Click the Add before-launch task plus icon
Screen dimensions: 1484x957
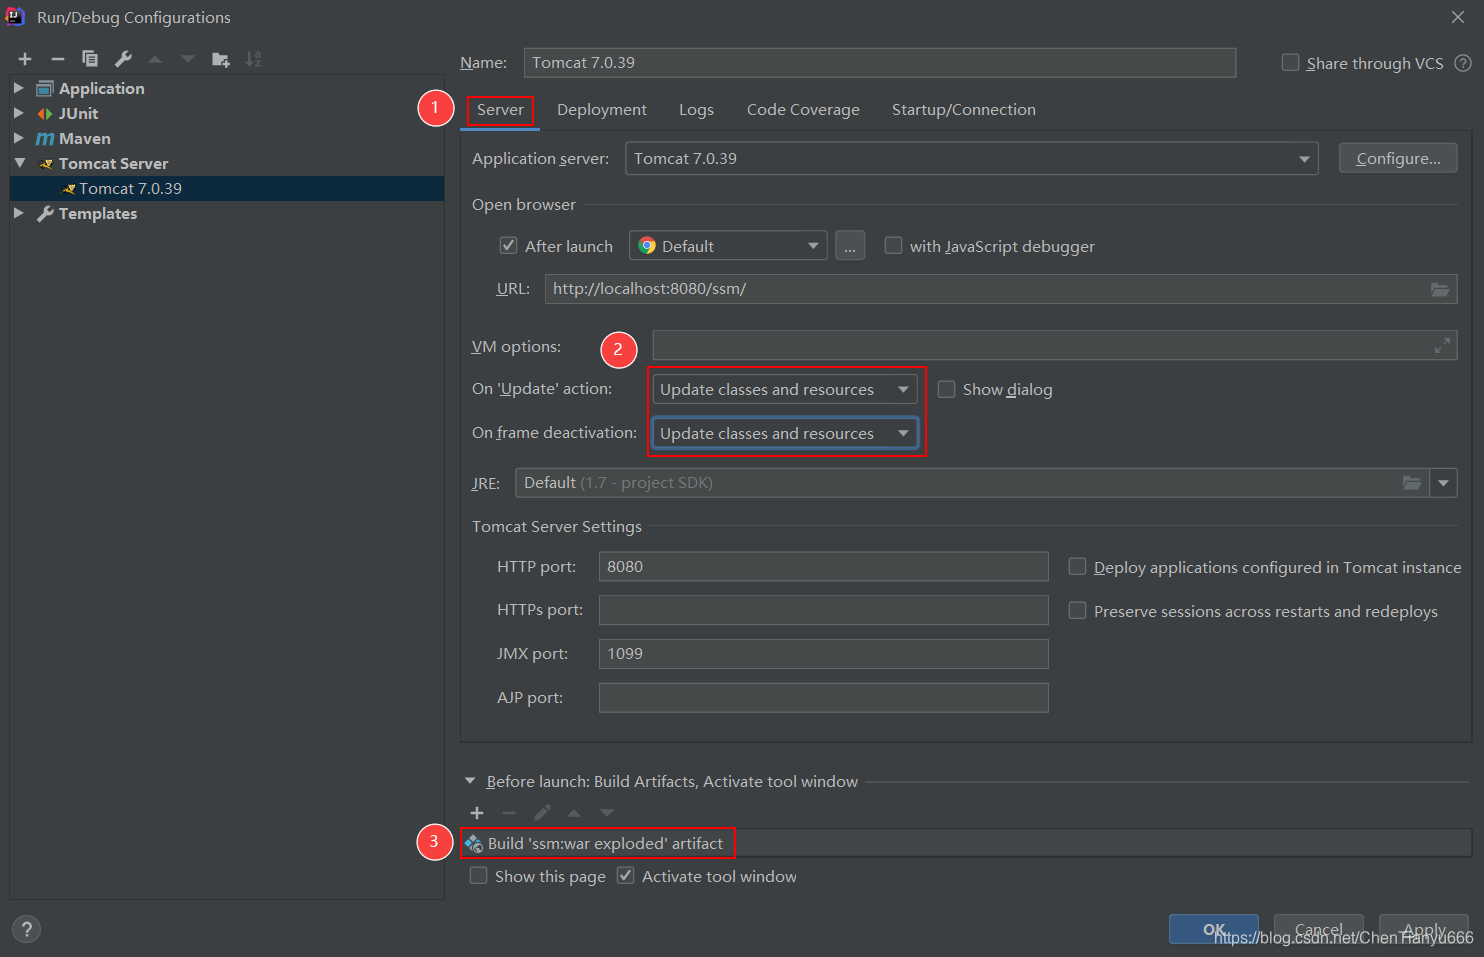477,813
